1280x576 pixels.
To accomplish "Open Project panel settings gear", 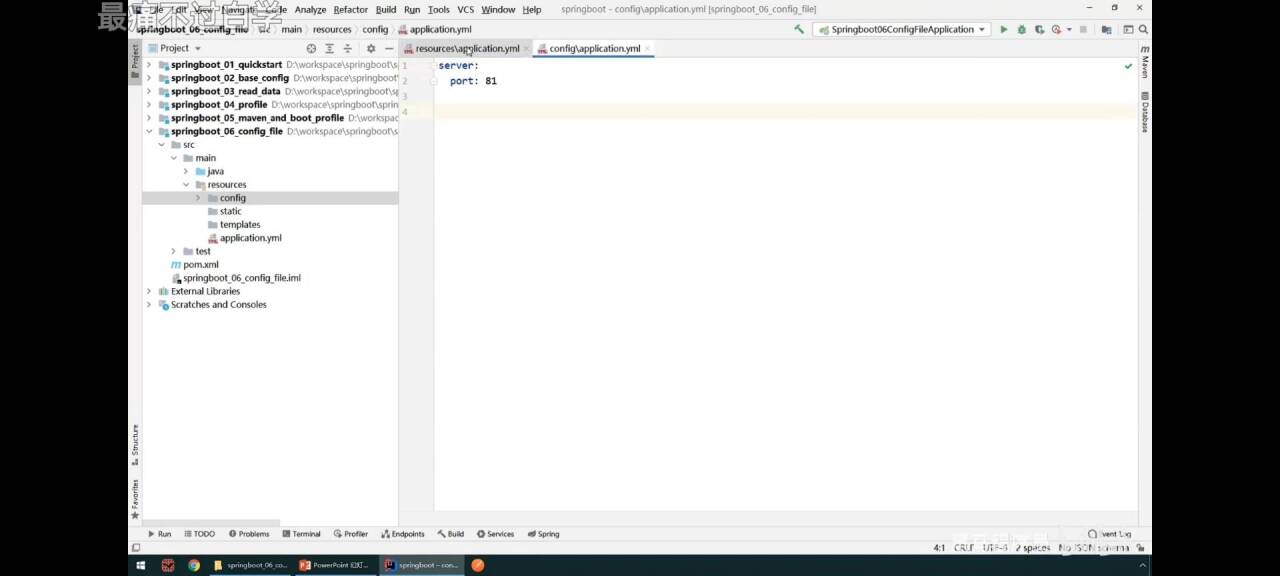I will coord(371,48).
